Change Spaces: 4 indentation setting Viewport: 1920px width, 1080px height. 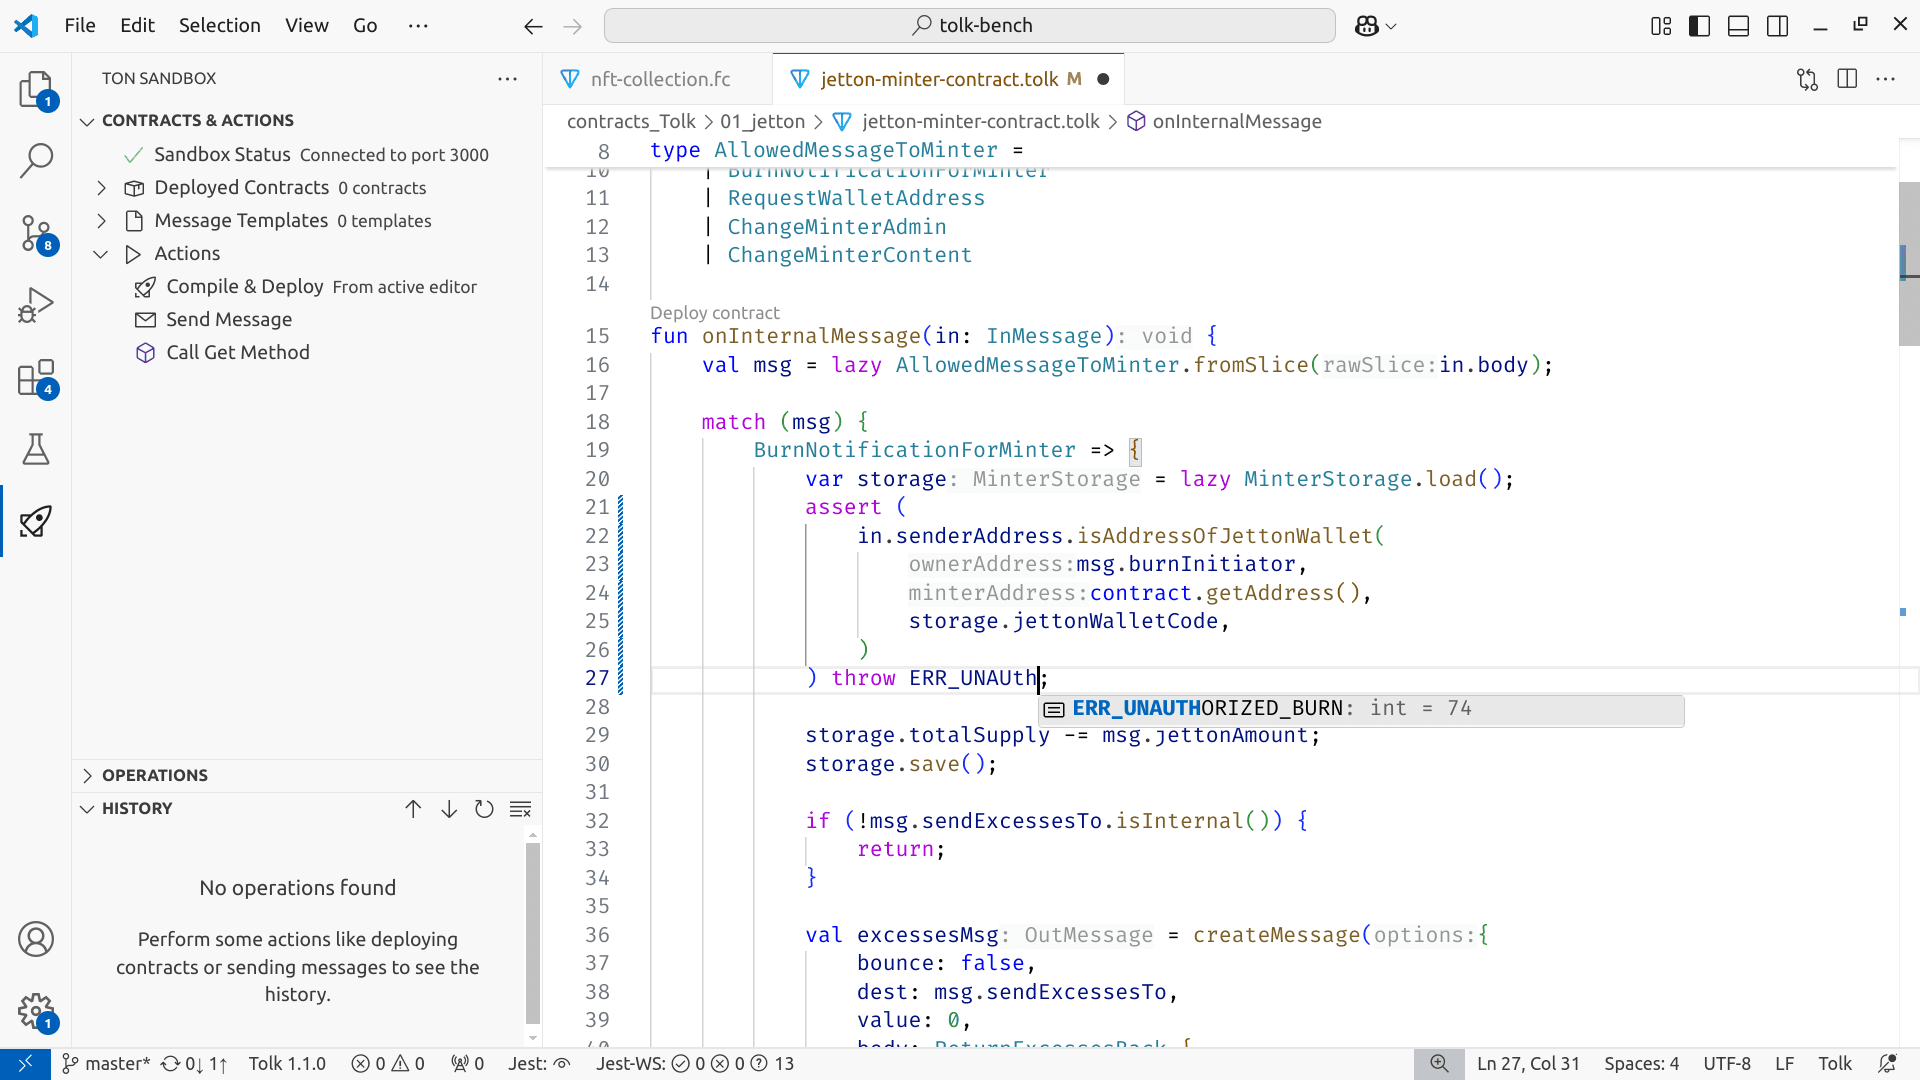coord(1642,1064)
